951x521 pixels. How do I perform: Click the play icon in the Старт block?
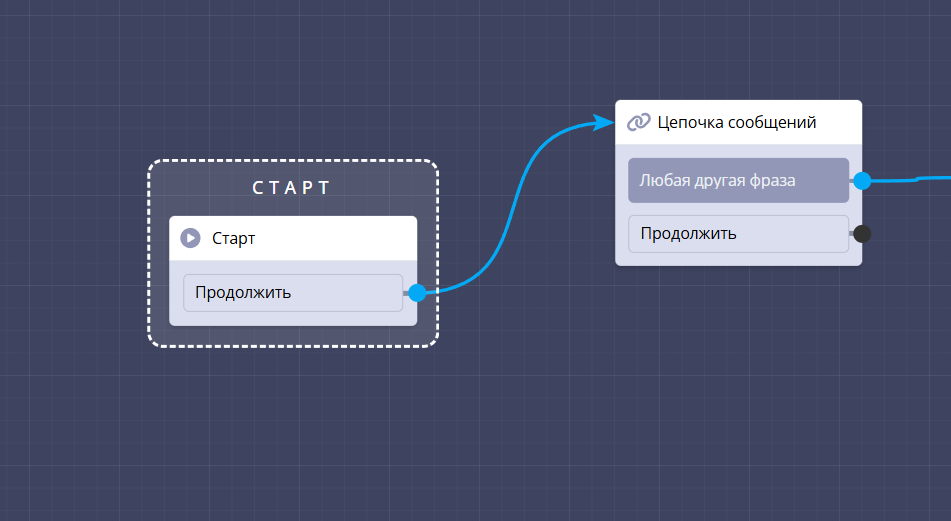[x=190, y=239]
